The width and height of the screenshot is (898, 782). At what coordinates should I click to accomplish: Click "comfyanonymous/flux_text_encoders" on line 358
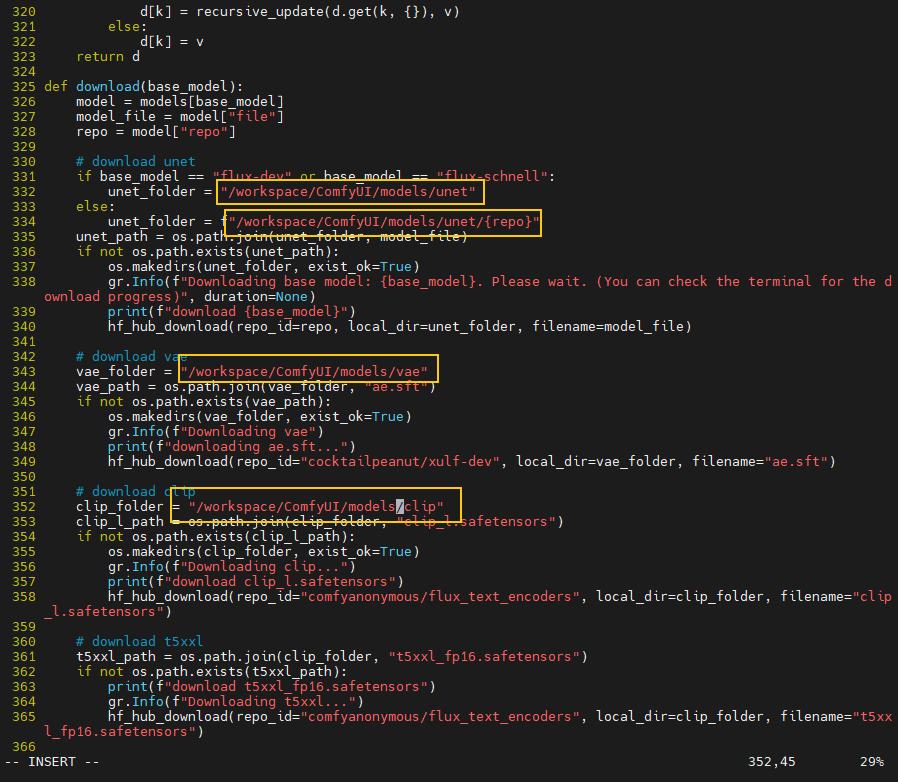coord(440,597)
